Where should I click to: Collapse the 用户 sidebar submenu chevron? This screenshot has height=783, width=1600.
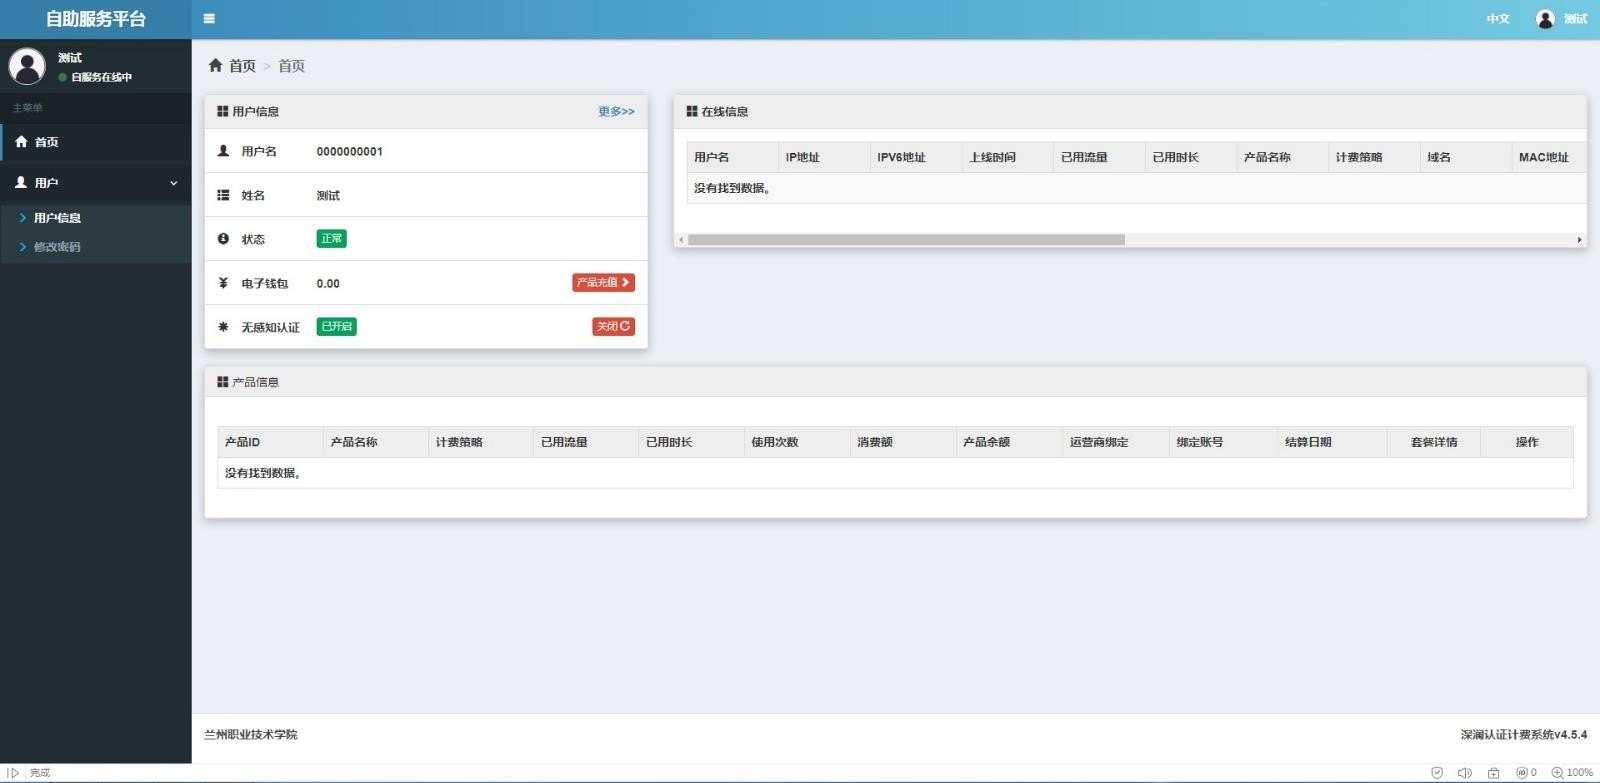point(174,183)
